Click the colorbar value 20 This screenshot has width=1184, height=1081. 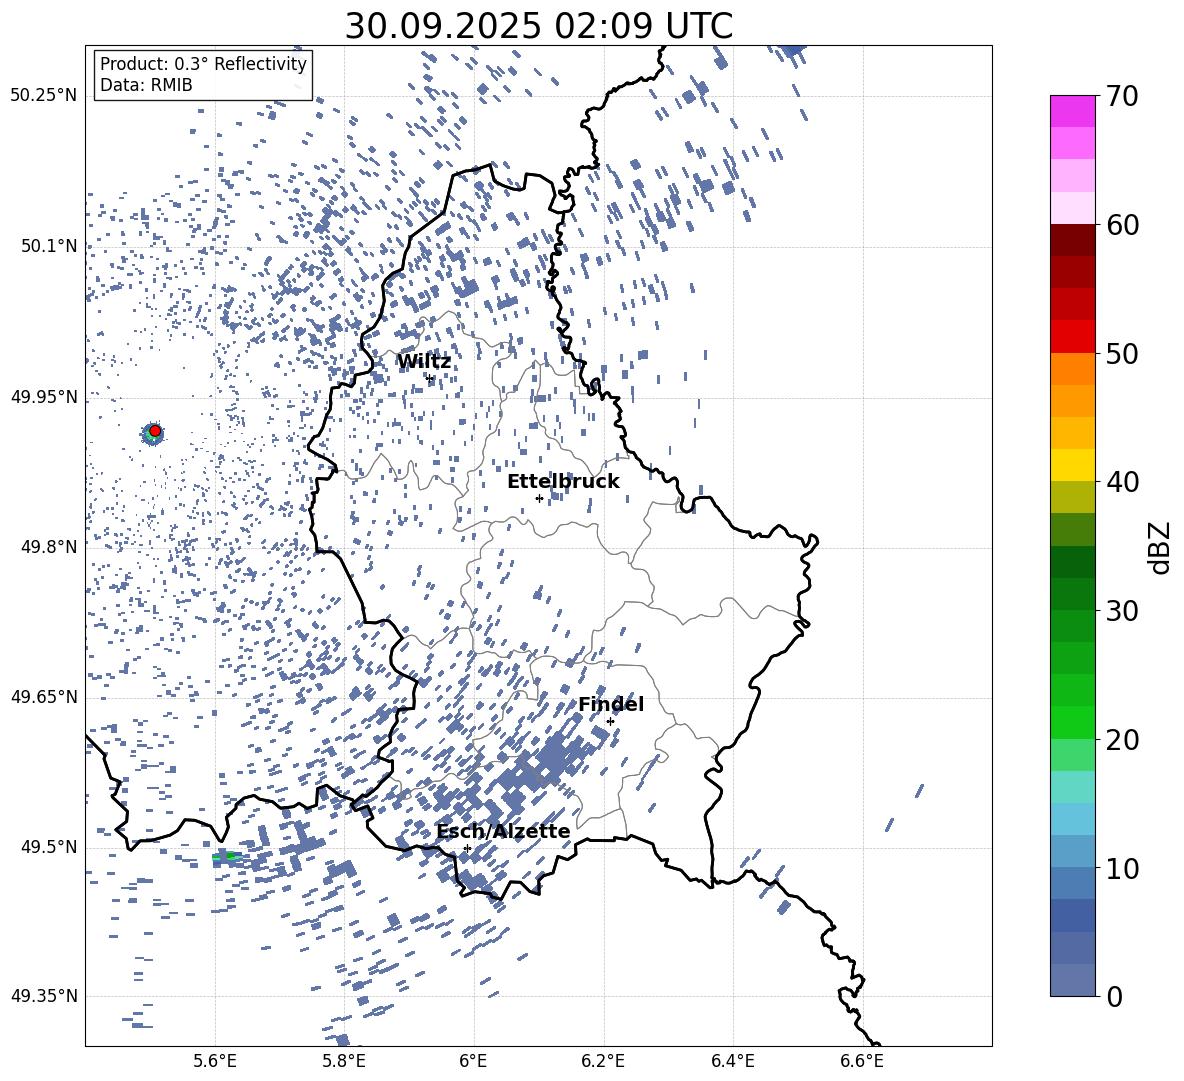(1123, 740)
